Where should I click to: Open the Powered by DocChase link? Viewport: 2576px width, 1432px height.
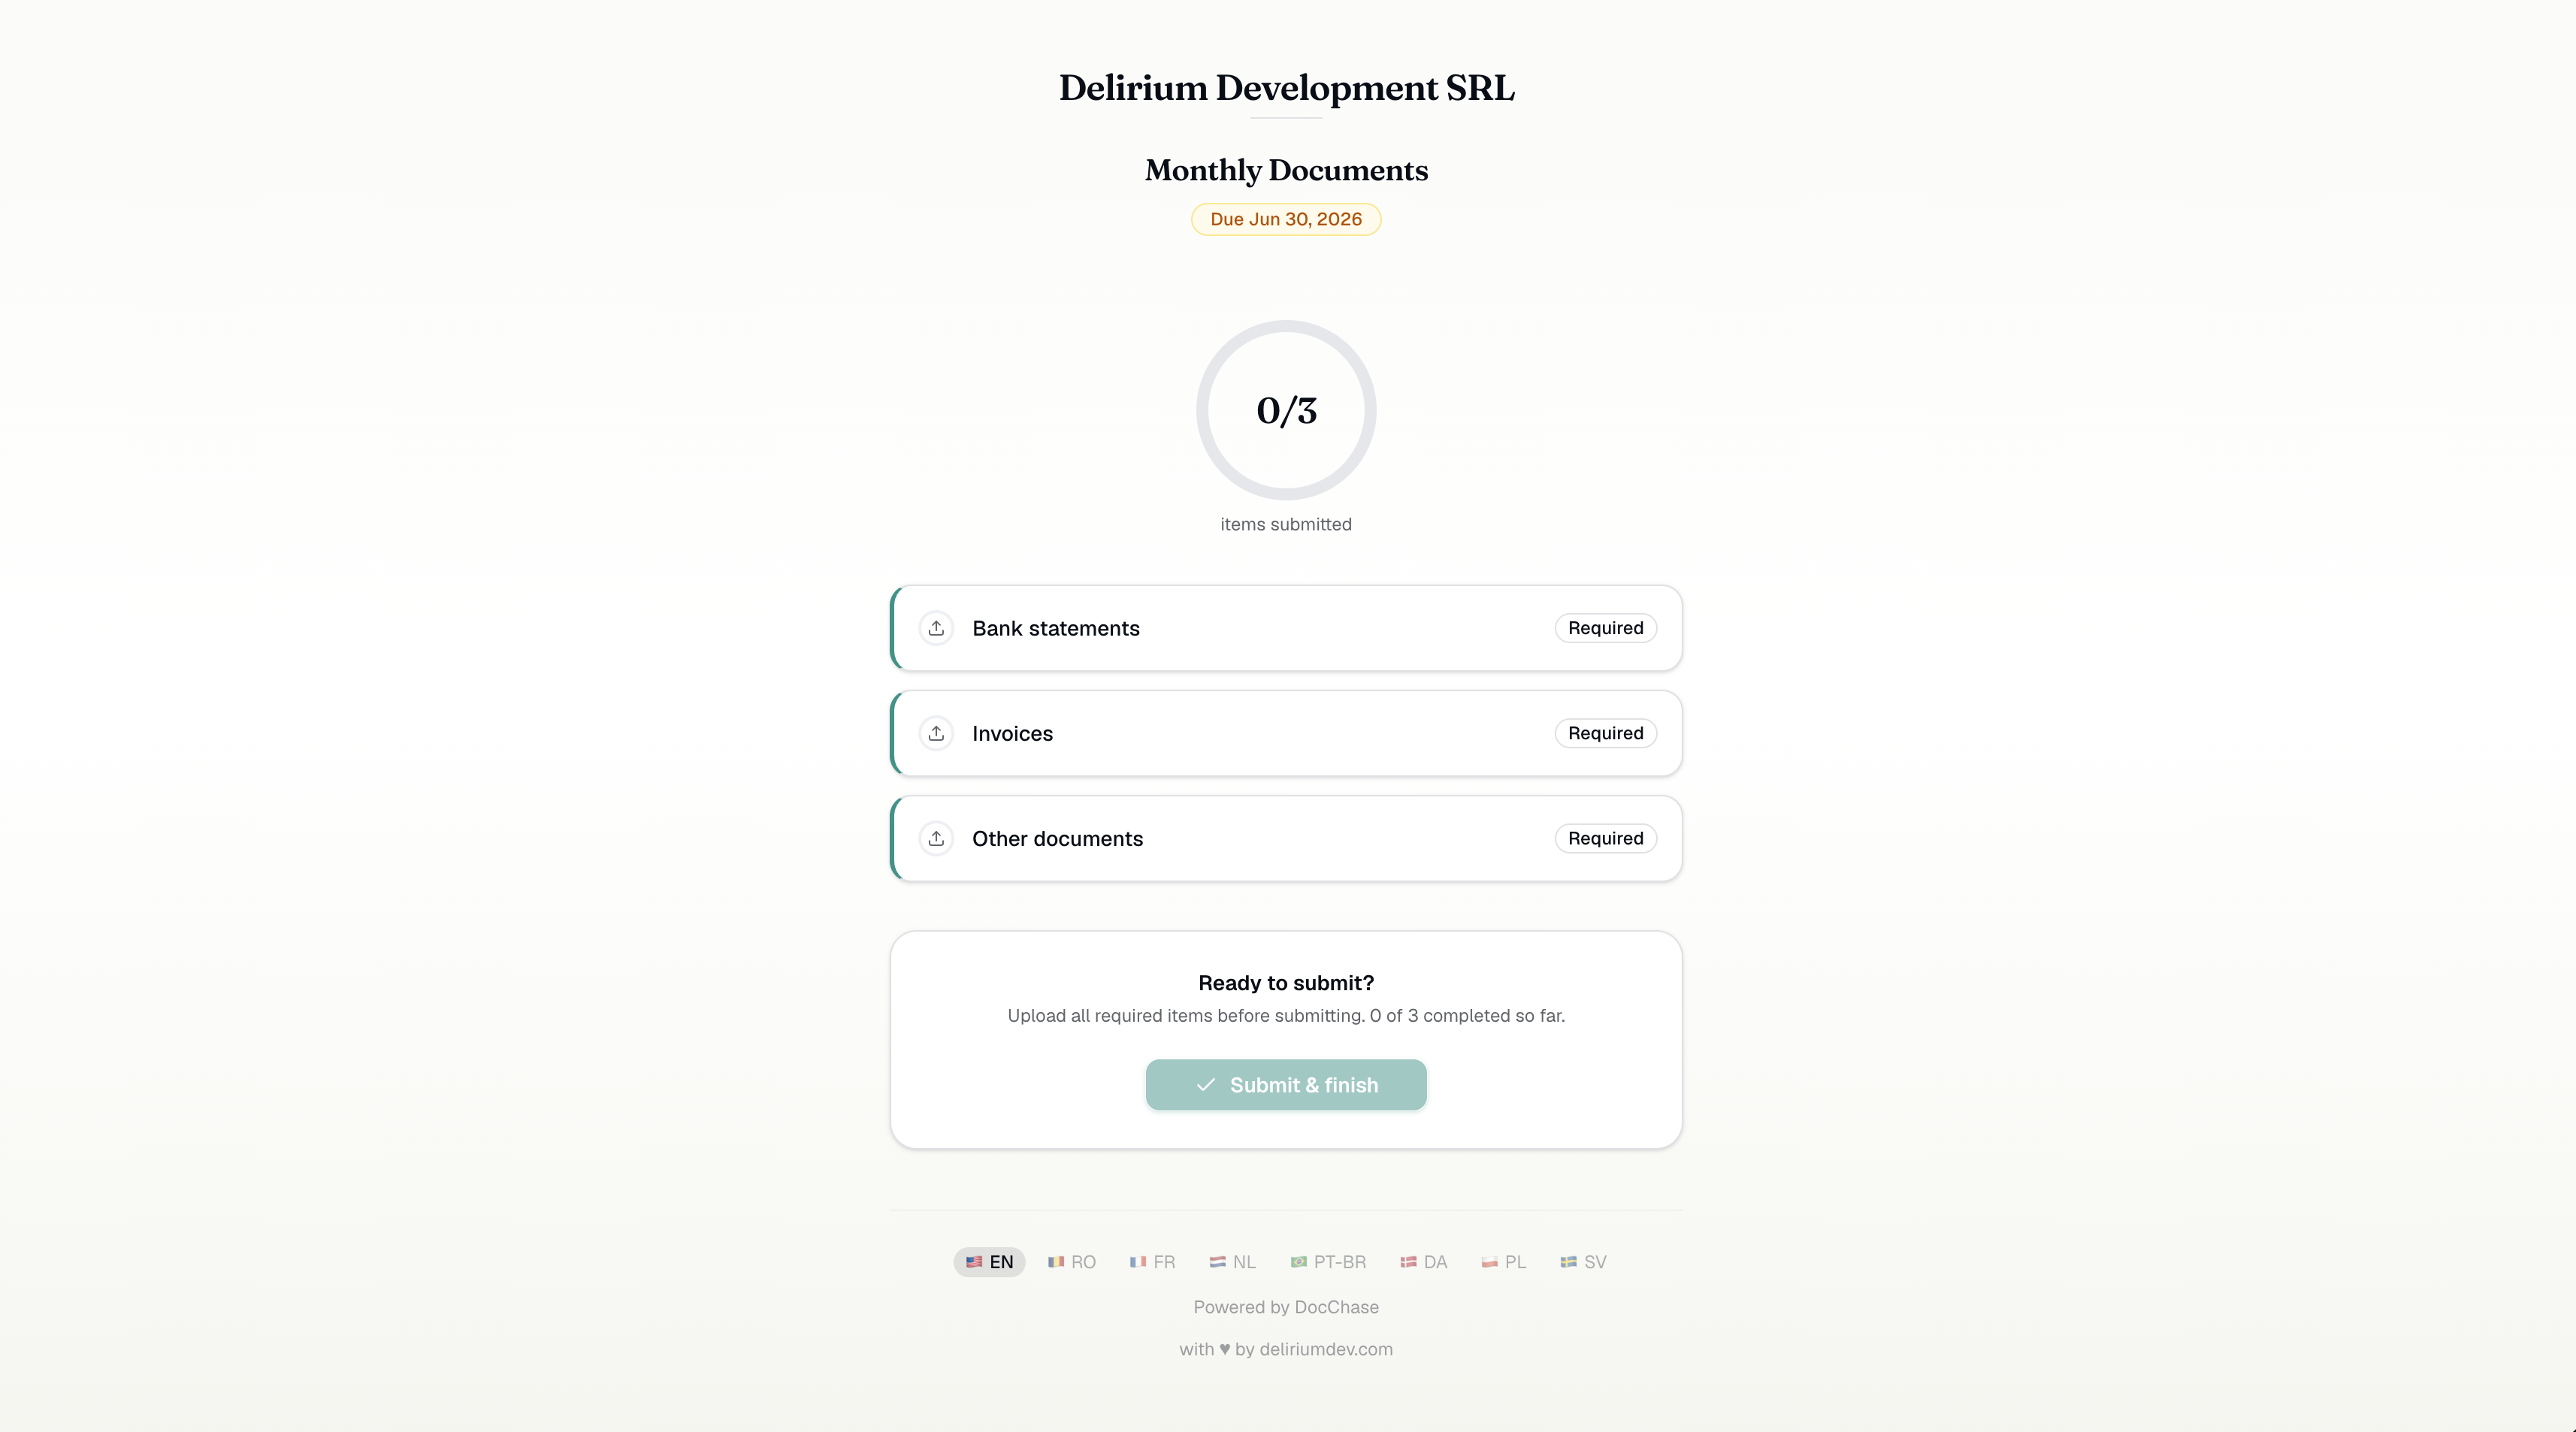(x=1286, y=1307)
